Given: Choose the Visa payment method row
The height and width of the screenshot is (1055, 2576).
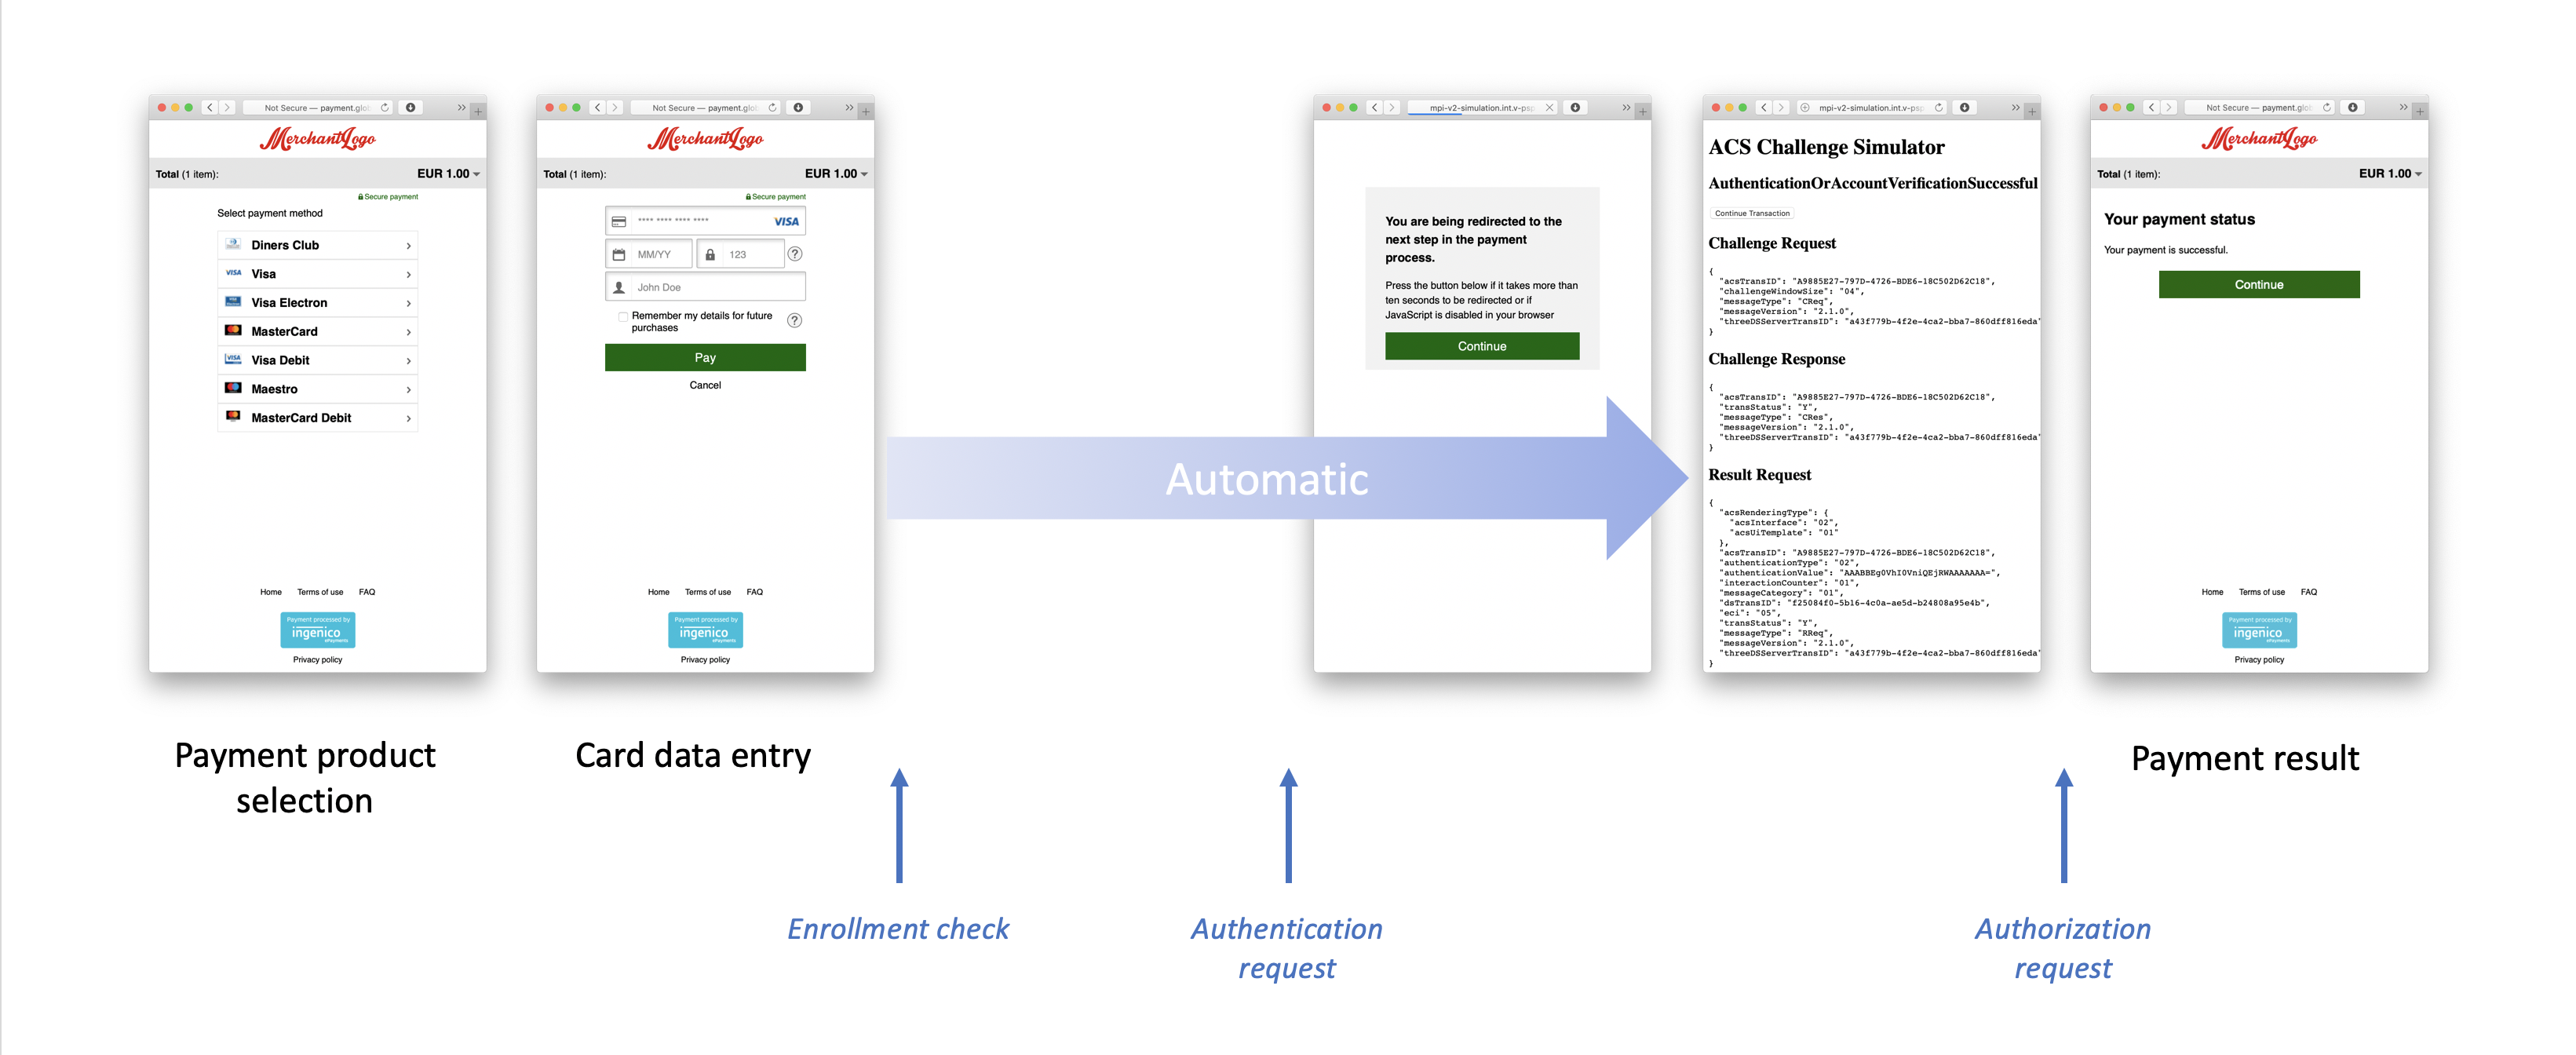Looking at the screenshot, I should tap(317, 274).
